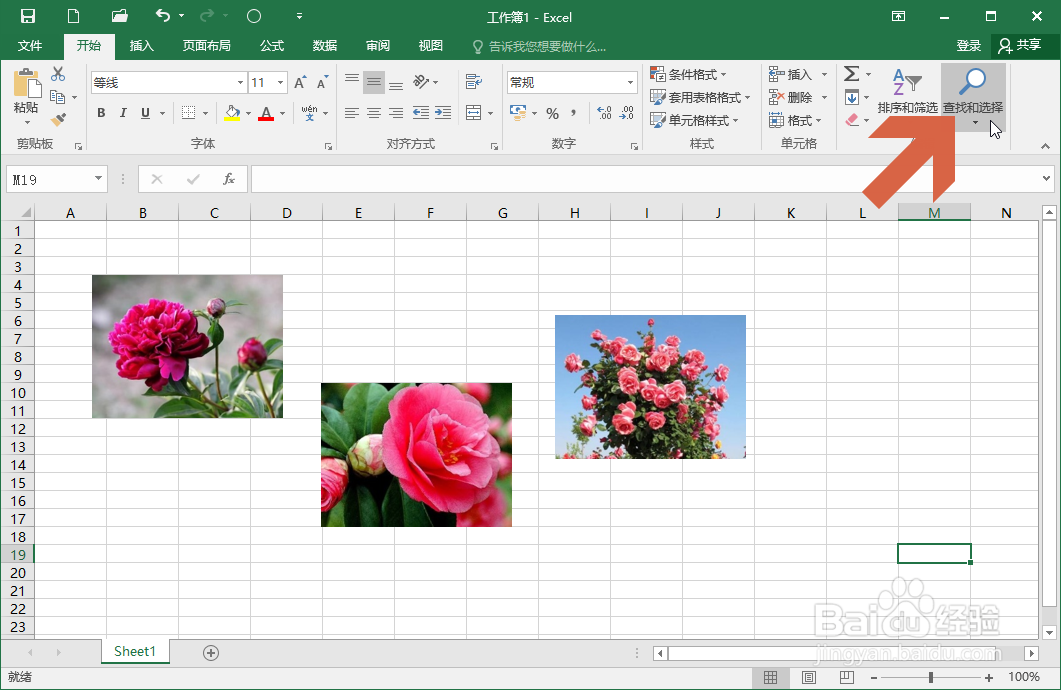Toggle underline formatting
The image size is (1061, 690).
pos(145,113)
